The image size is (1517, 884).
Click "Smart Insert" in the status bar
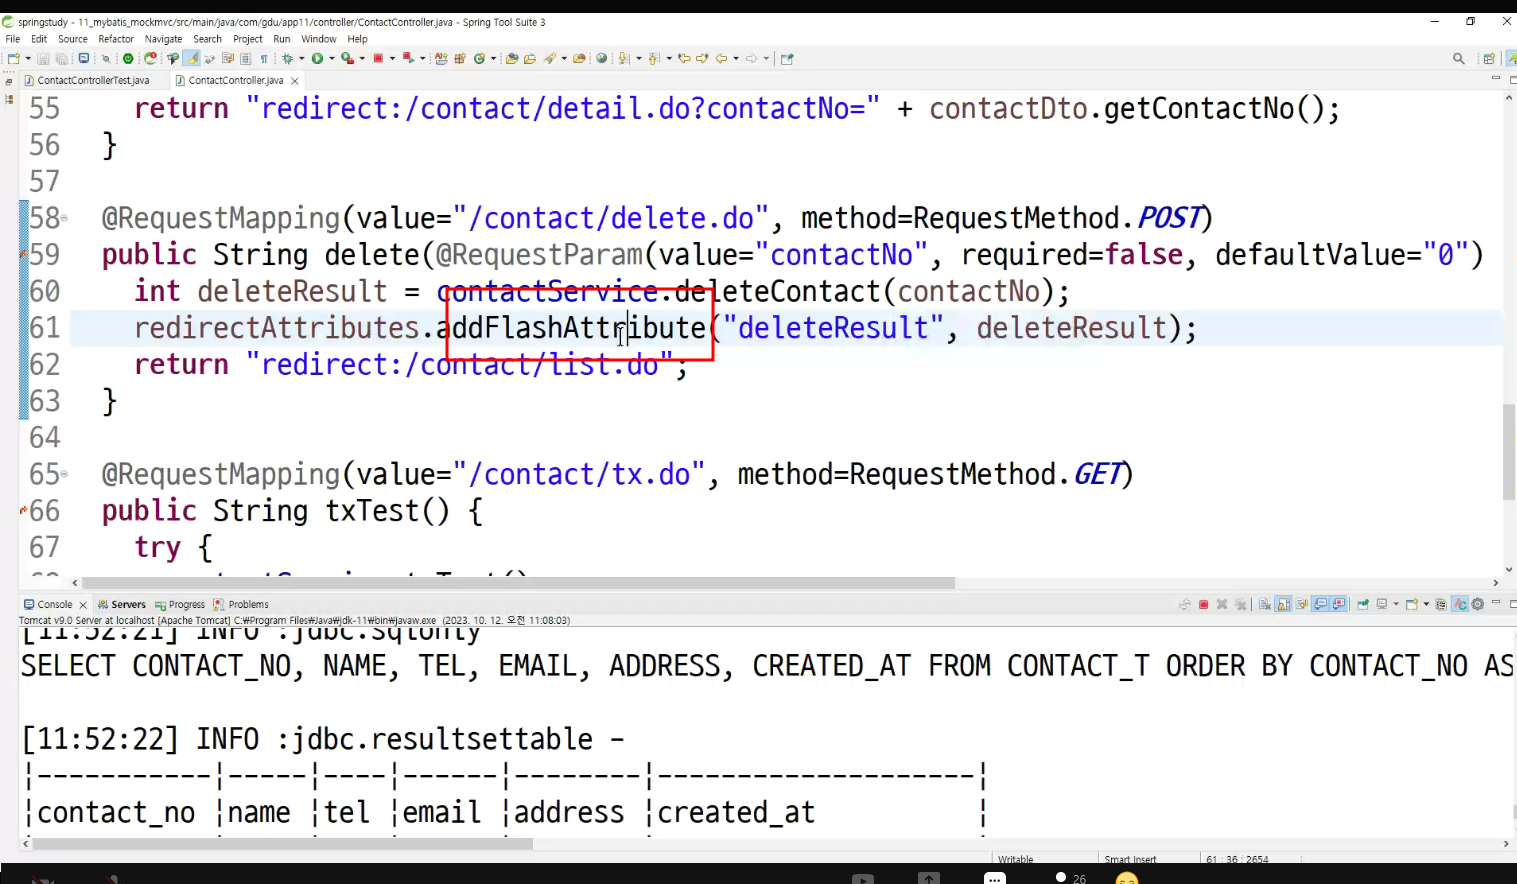[1130, 860]
